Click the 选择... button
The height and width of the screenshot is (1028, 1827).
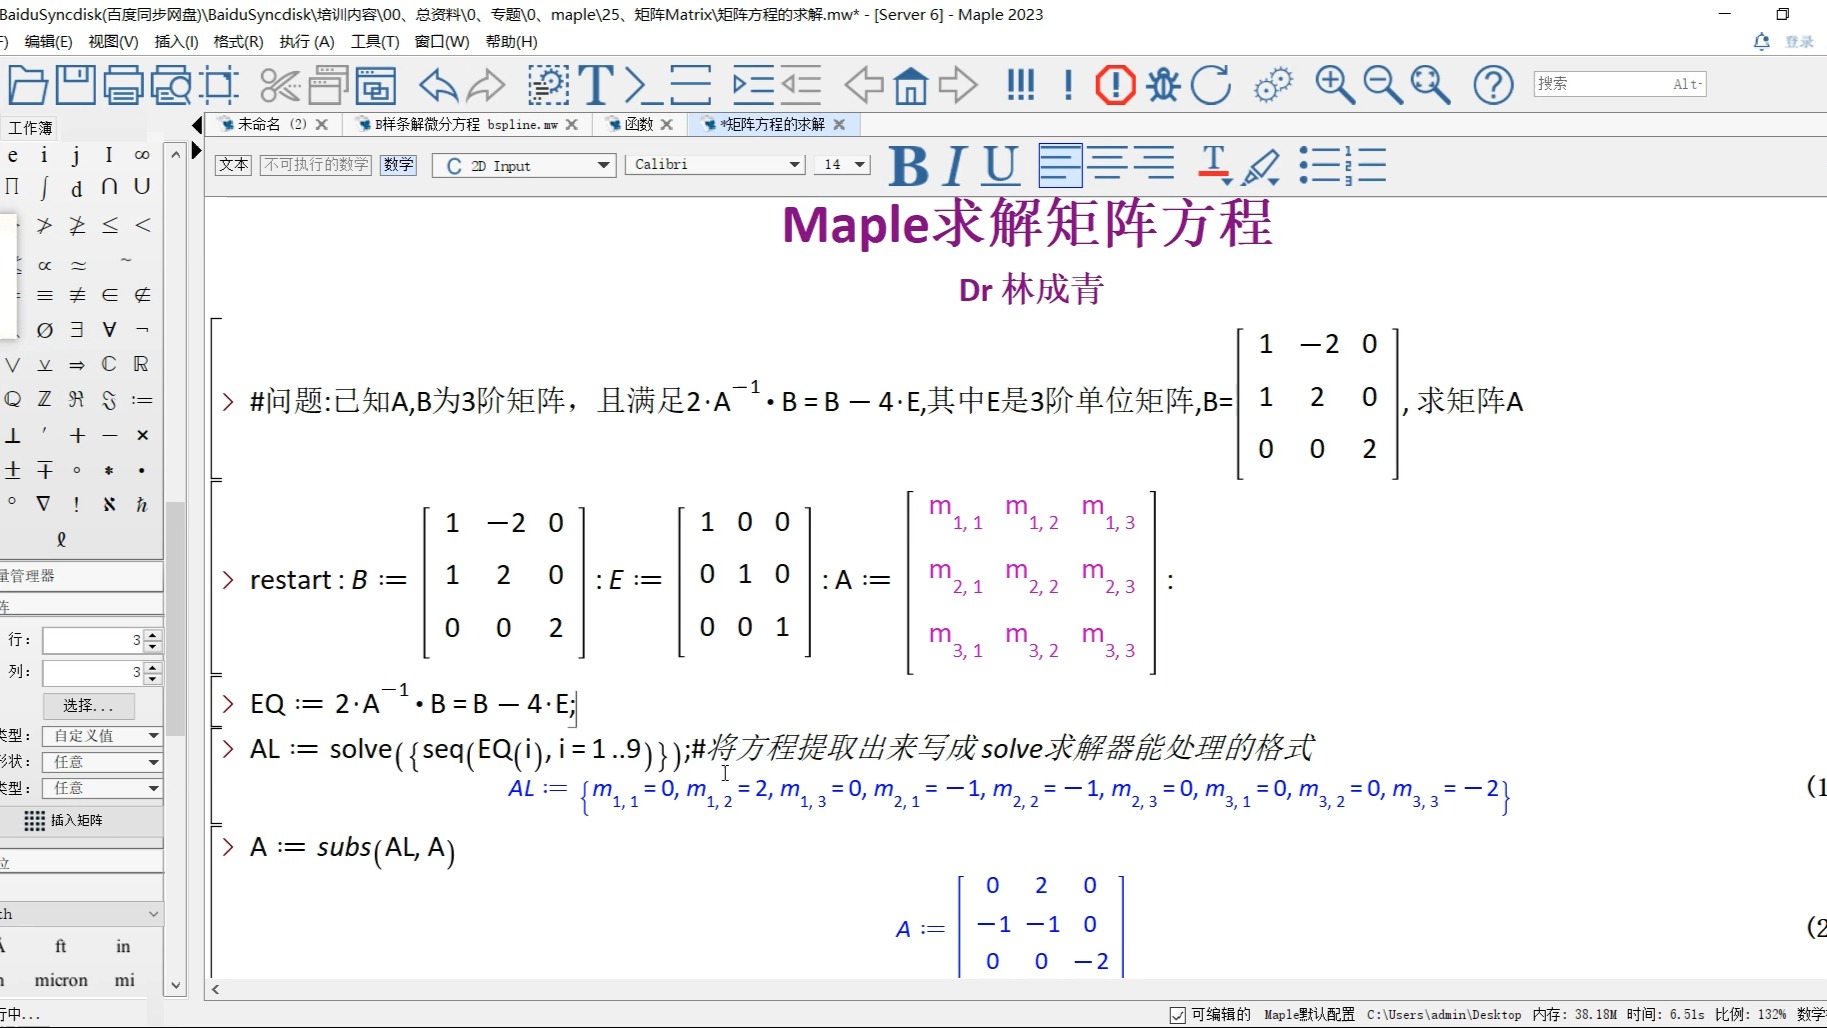(x=88, y=705)
